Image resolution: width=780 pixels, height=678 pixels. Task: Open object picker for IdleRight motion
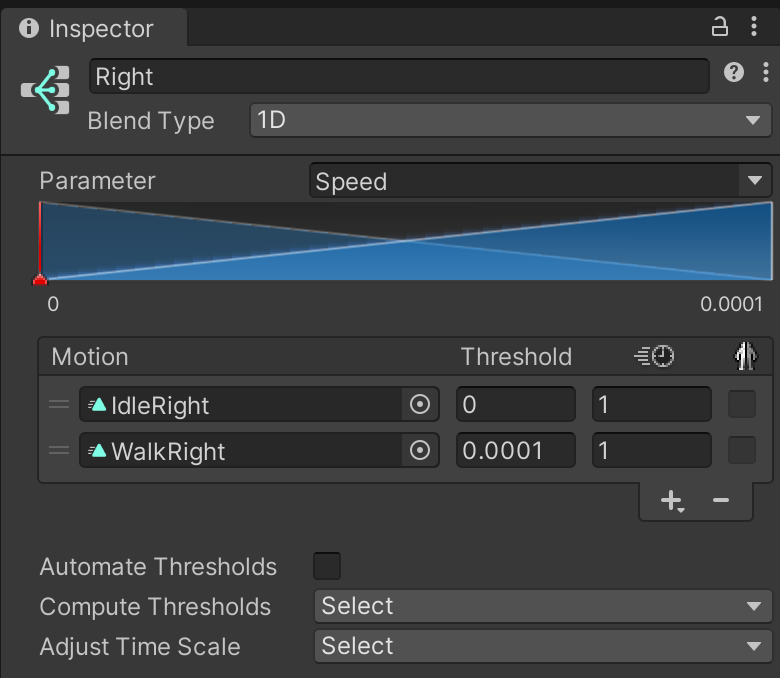(x=420, y=405)
